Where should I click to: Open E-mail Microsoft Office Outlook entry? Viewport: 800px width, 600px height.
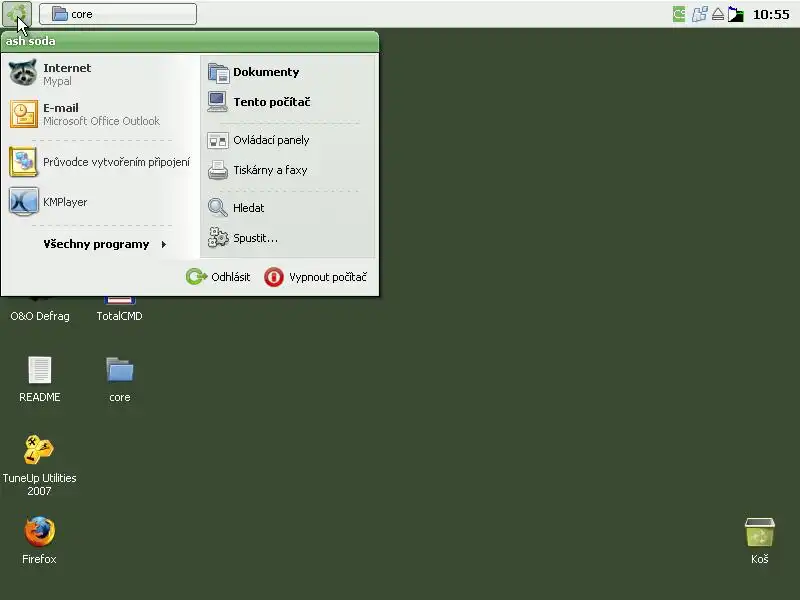(101, 114)
